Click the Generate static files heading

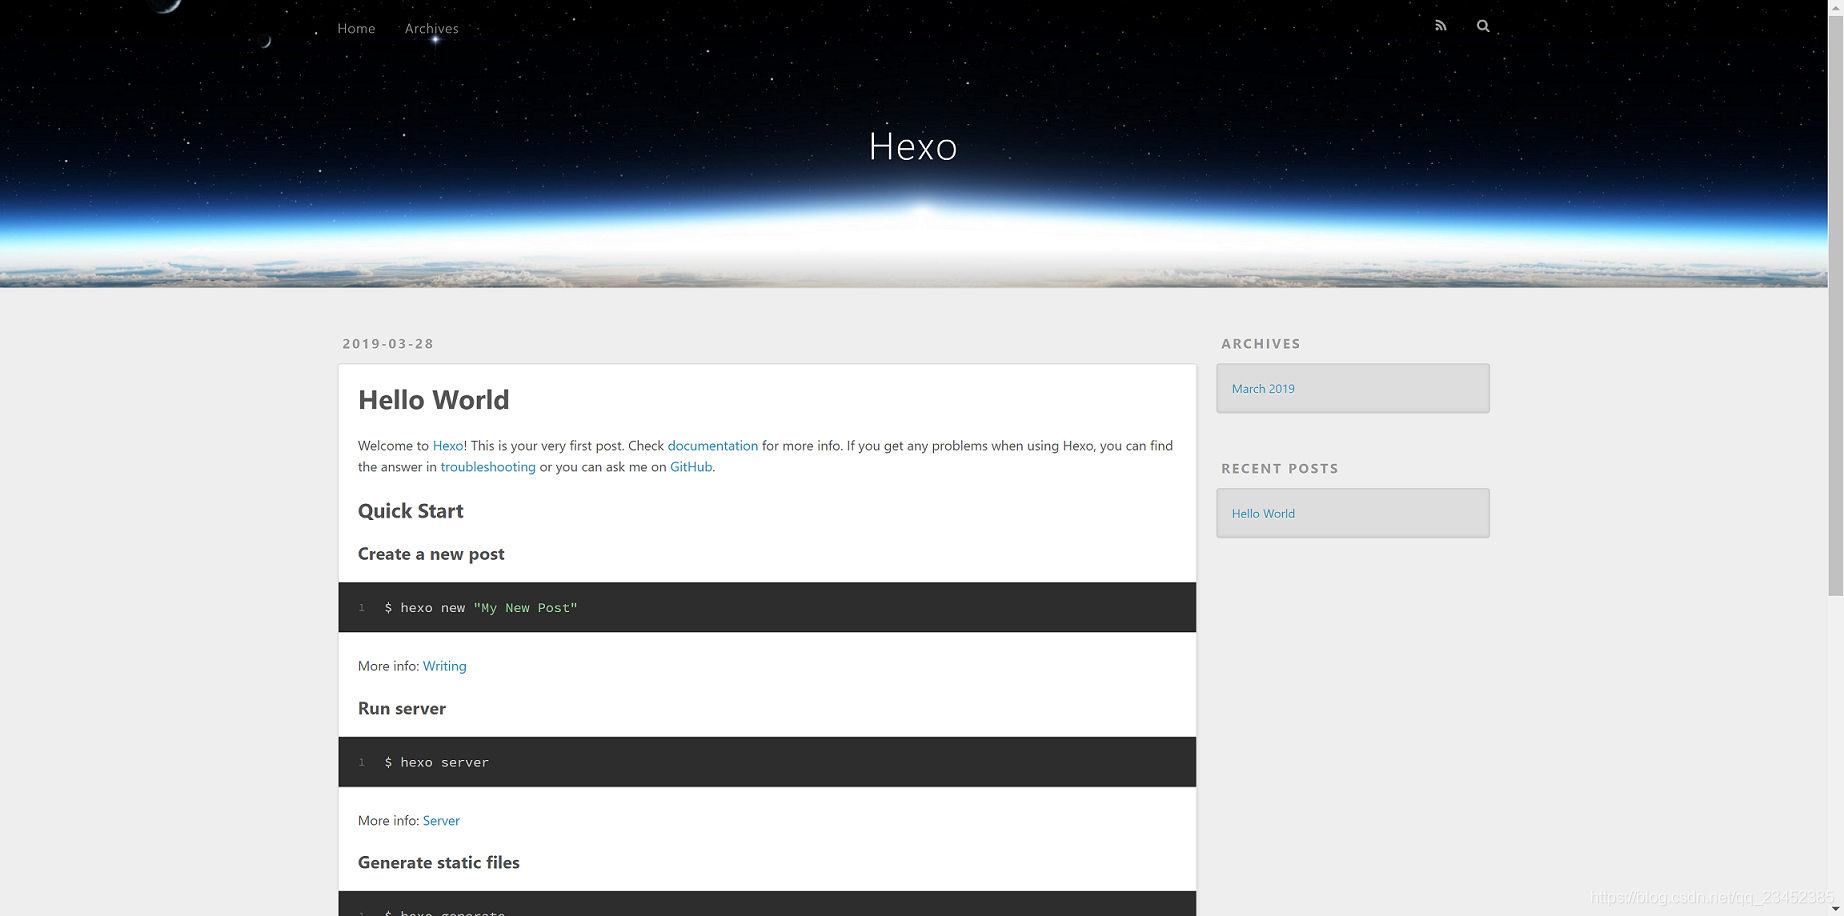click(x=439, y=863)
